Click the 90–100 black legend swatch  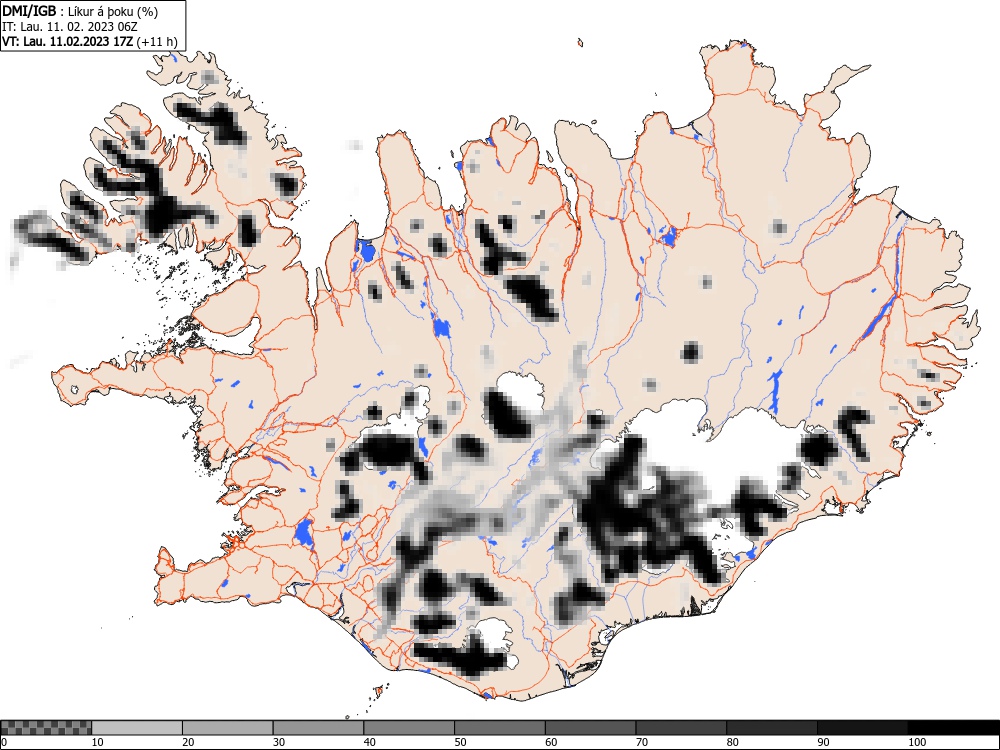862,728
